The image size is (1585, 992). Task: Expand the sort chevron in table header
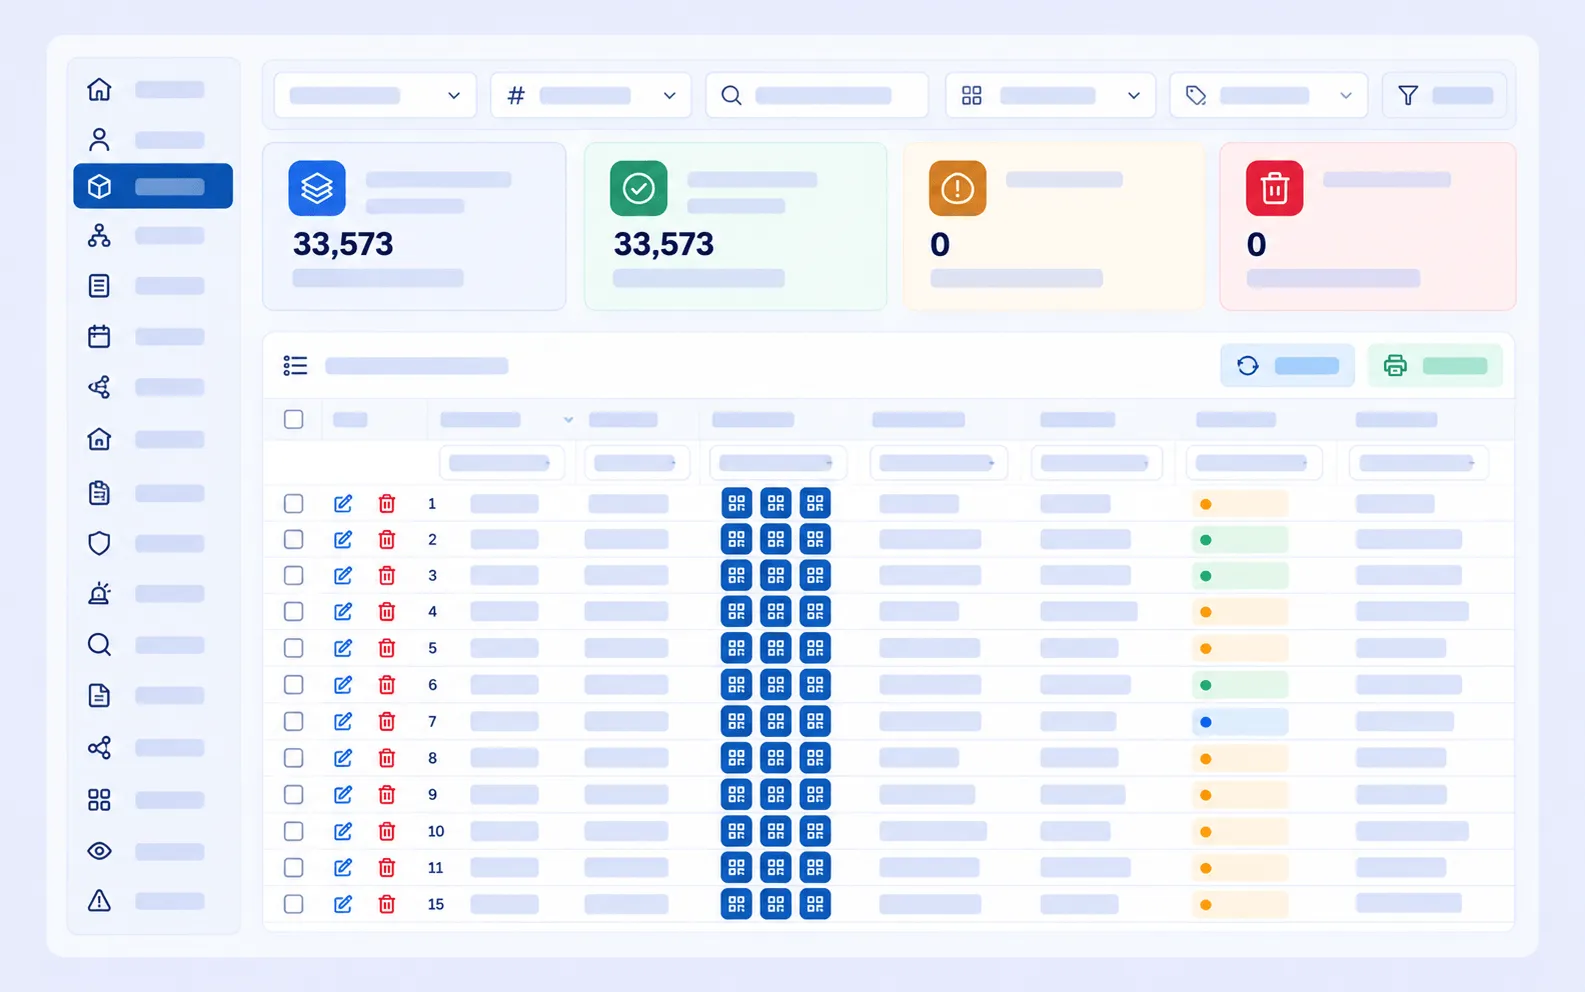tap(568, 420)
